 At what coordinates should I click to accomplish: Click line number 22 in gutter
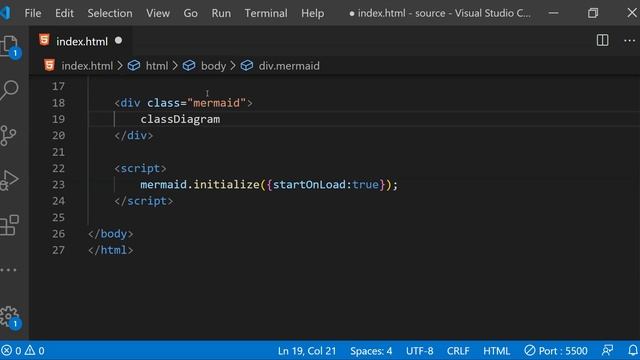click(58, 168)
